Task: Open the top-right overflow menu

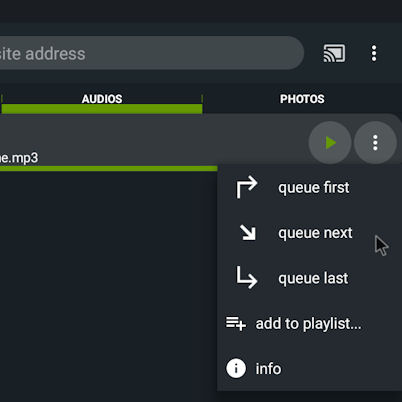Action: point(374,53)
